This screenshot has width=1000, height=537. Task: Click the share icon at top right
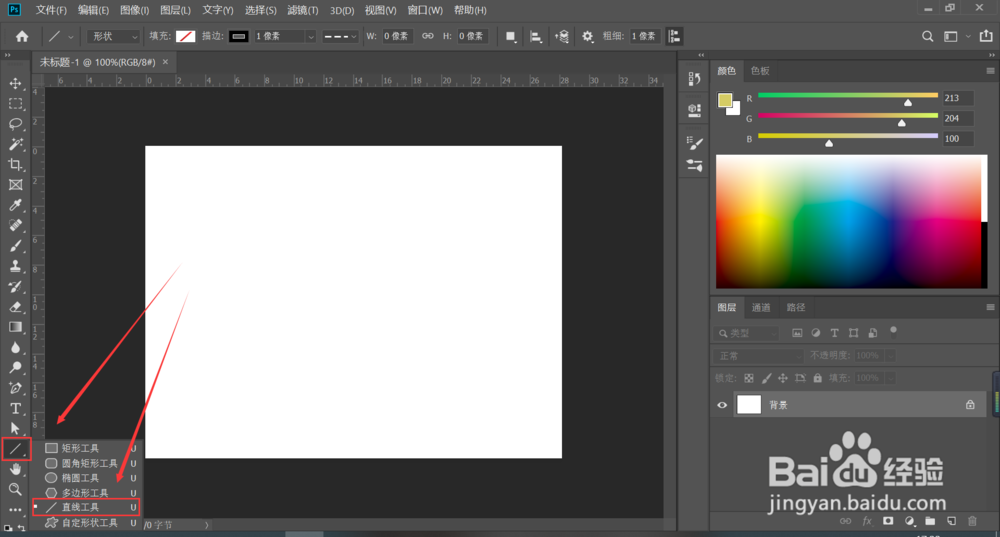986,36
